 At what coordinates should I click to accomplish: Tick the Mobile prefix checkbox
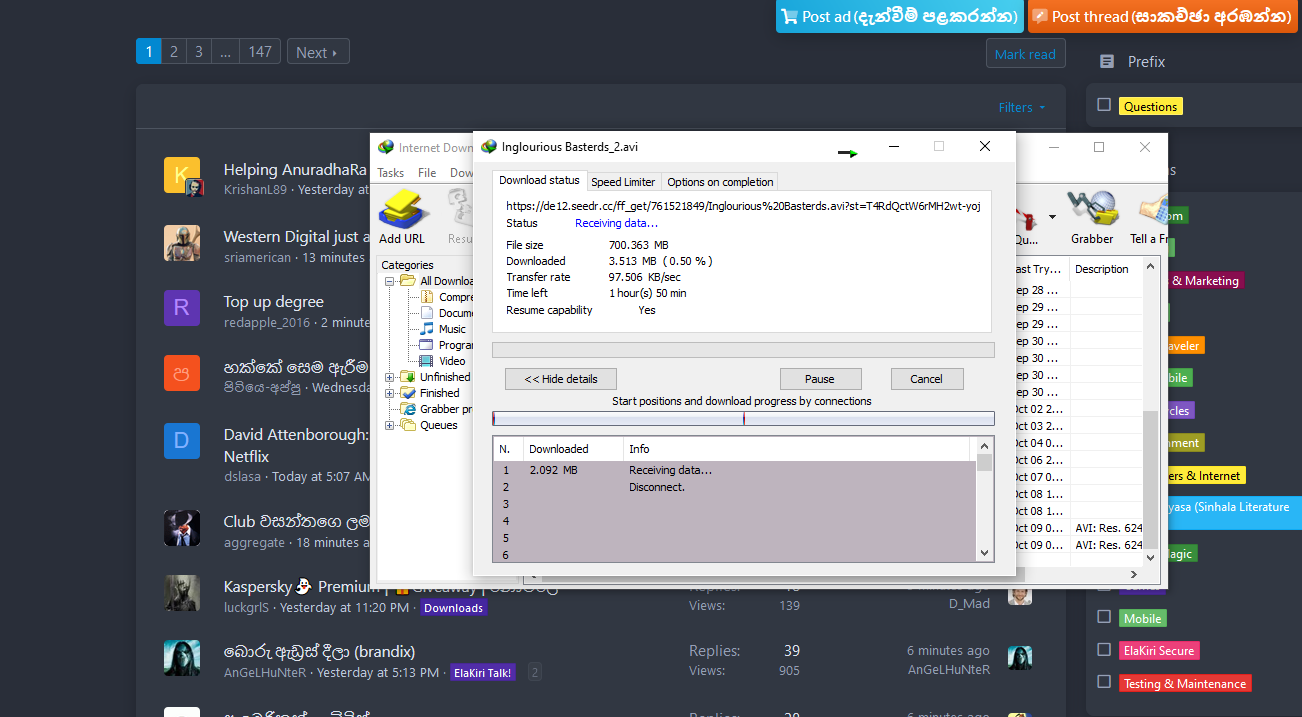click(1104, 617)
